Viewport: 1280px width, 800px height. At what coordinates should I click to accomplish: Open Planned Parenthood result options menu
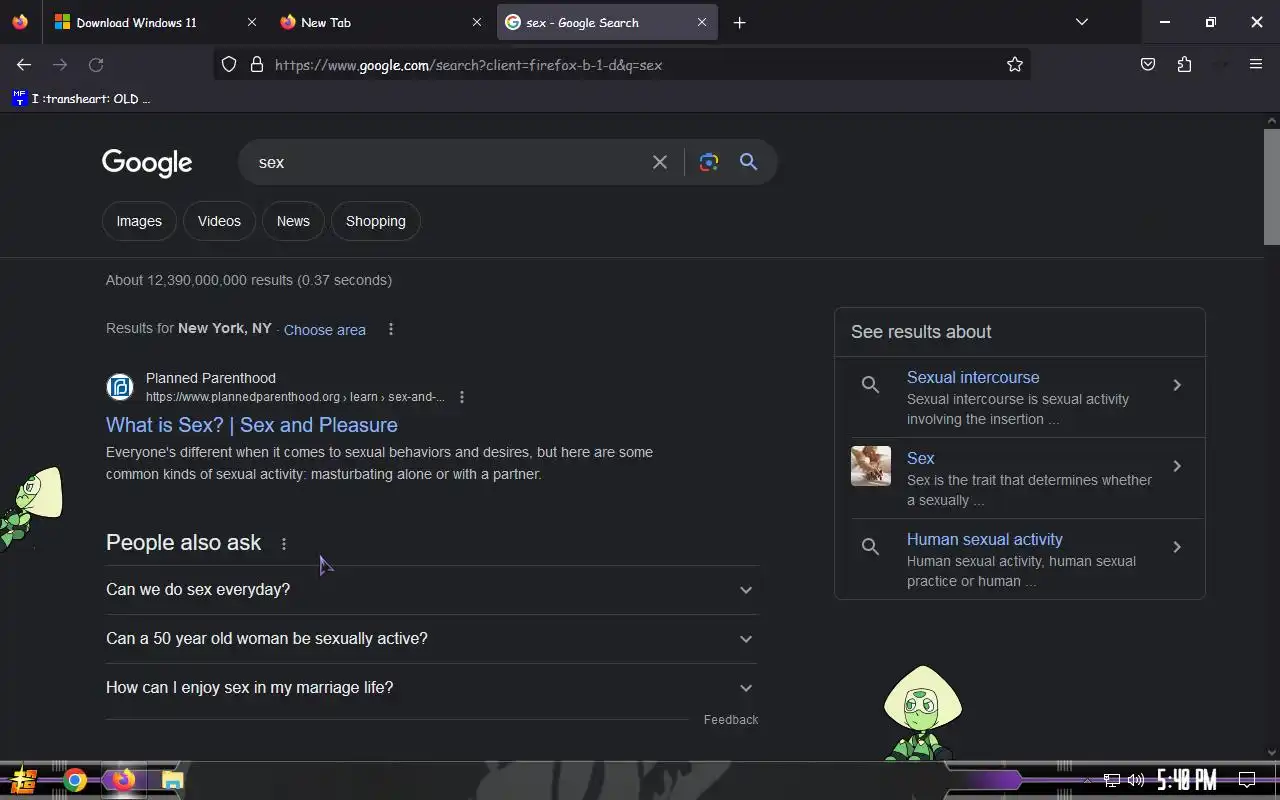point(462,397)
